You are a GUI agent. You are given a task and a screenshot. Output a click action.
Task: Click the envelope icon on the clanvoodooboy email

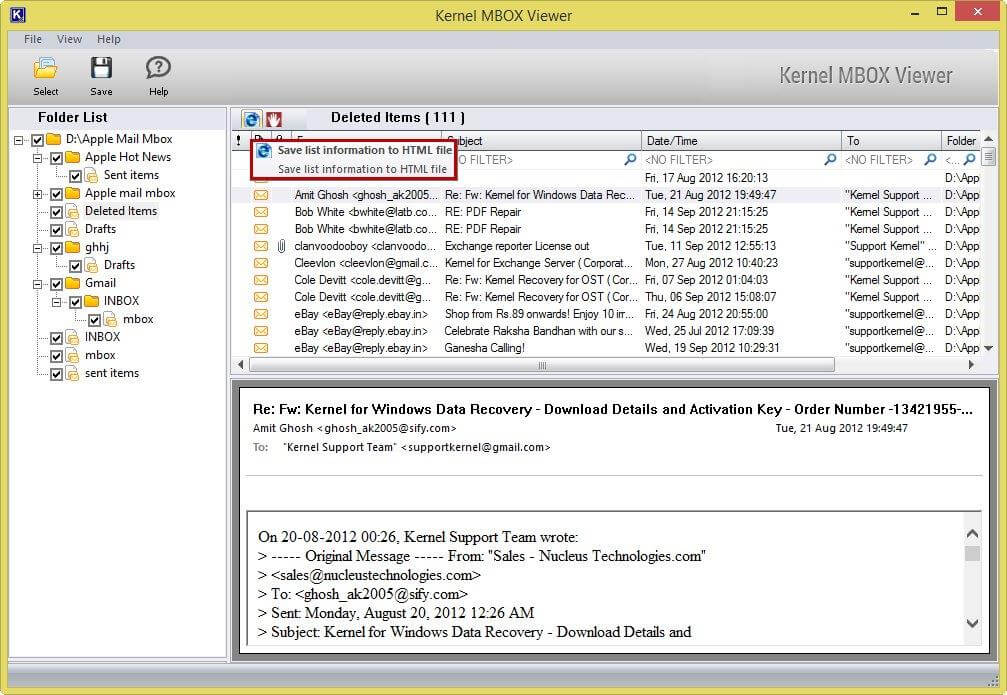pos(261,246)
